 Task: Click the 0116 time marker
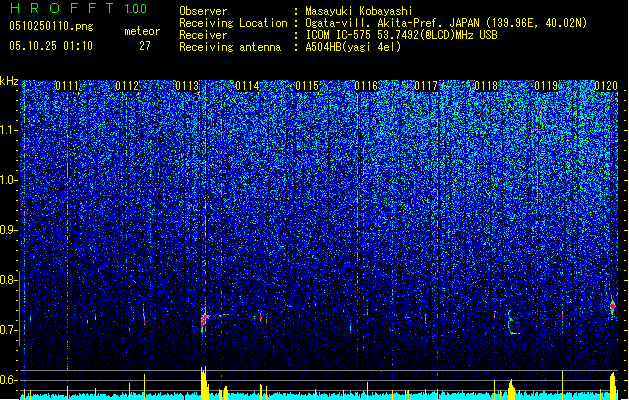[366, 86]
